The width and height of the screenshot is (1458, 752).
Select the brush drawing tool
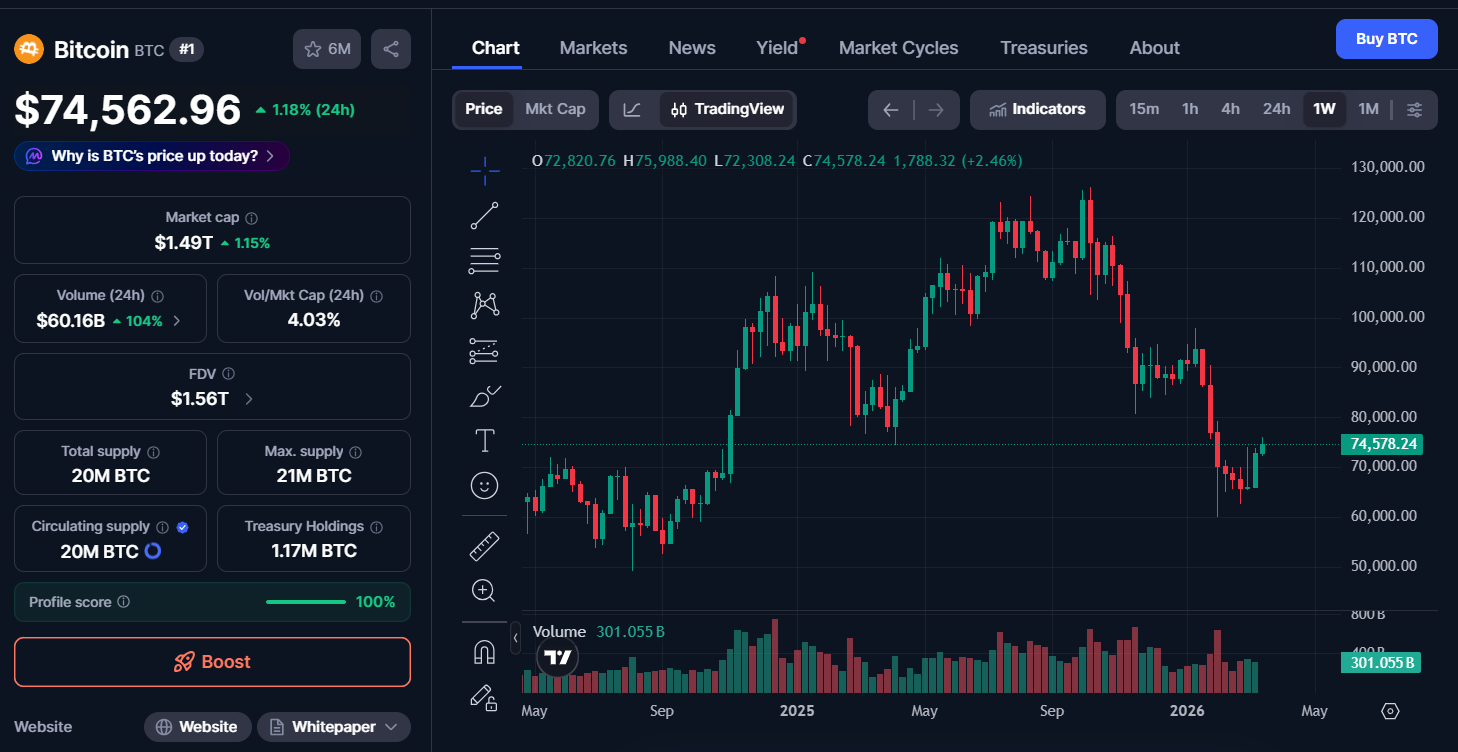(x=485, y=396)
